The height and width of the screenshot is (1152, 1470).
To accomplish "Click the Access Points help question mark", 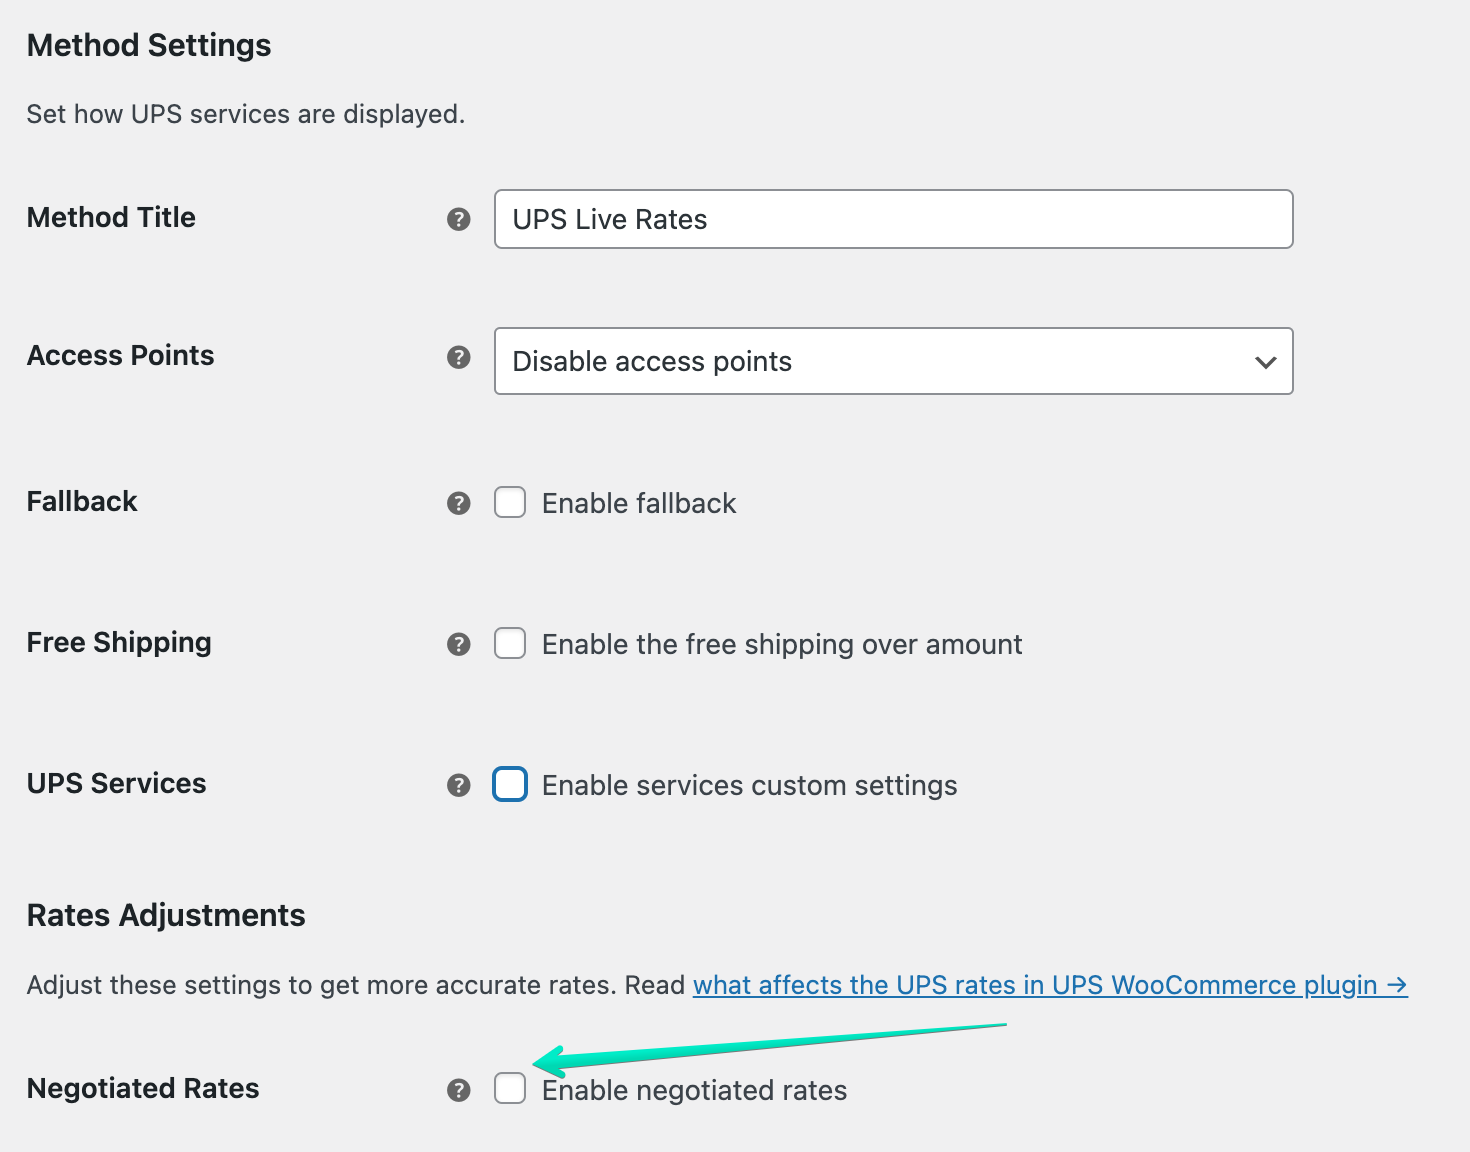I will (x=458, y=357).
